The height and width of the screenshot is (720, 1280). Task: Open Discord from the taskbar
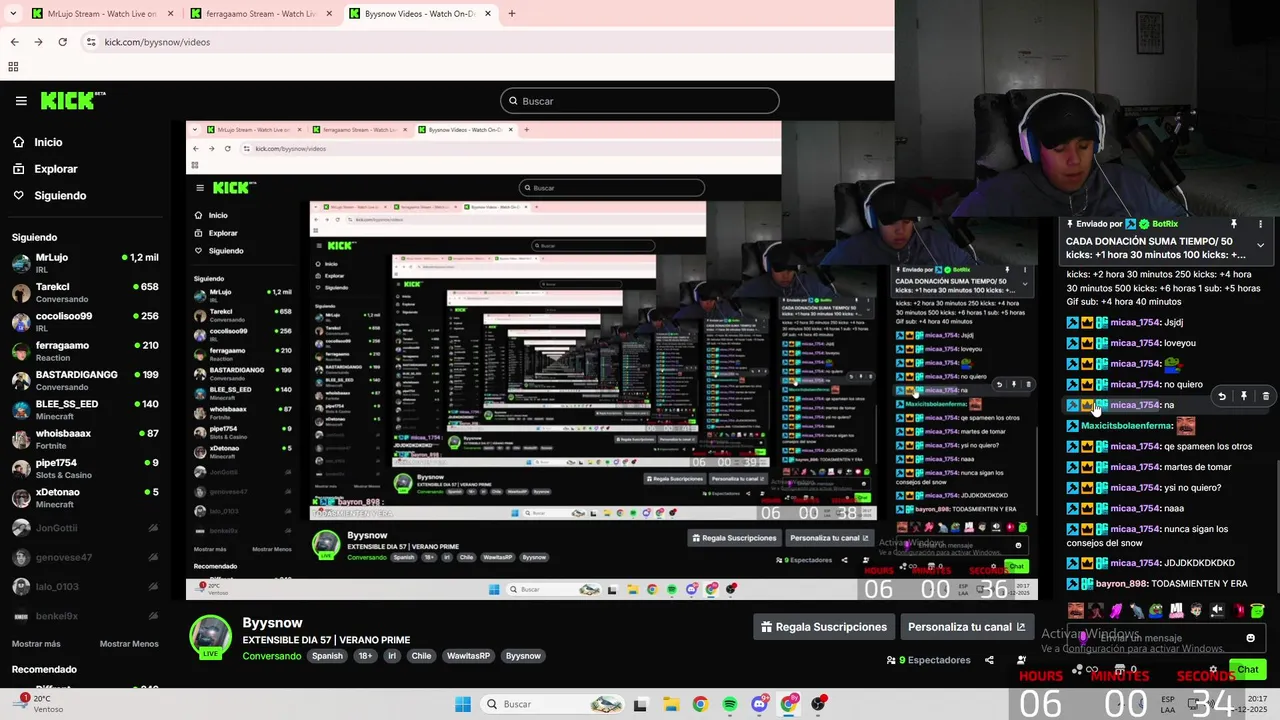tap(759, 704)
